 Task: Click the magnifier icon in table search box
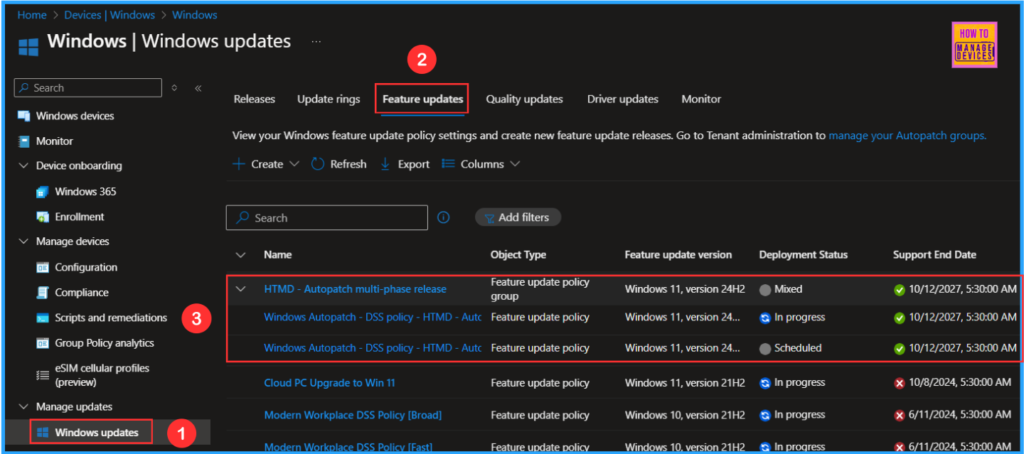(242, 218)
